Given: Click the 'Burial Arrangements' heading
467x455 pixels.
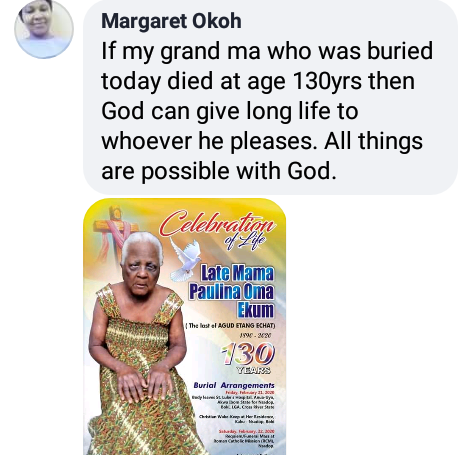Looking at the screenshot, I should 234,385.
